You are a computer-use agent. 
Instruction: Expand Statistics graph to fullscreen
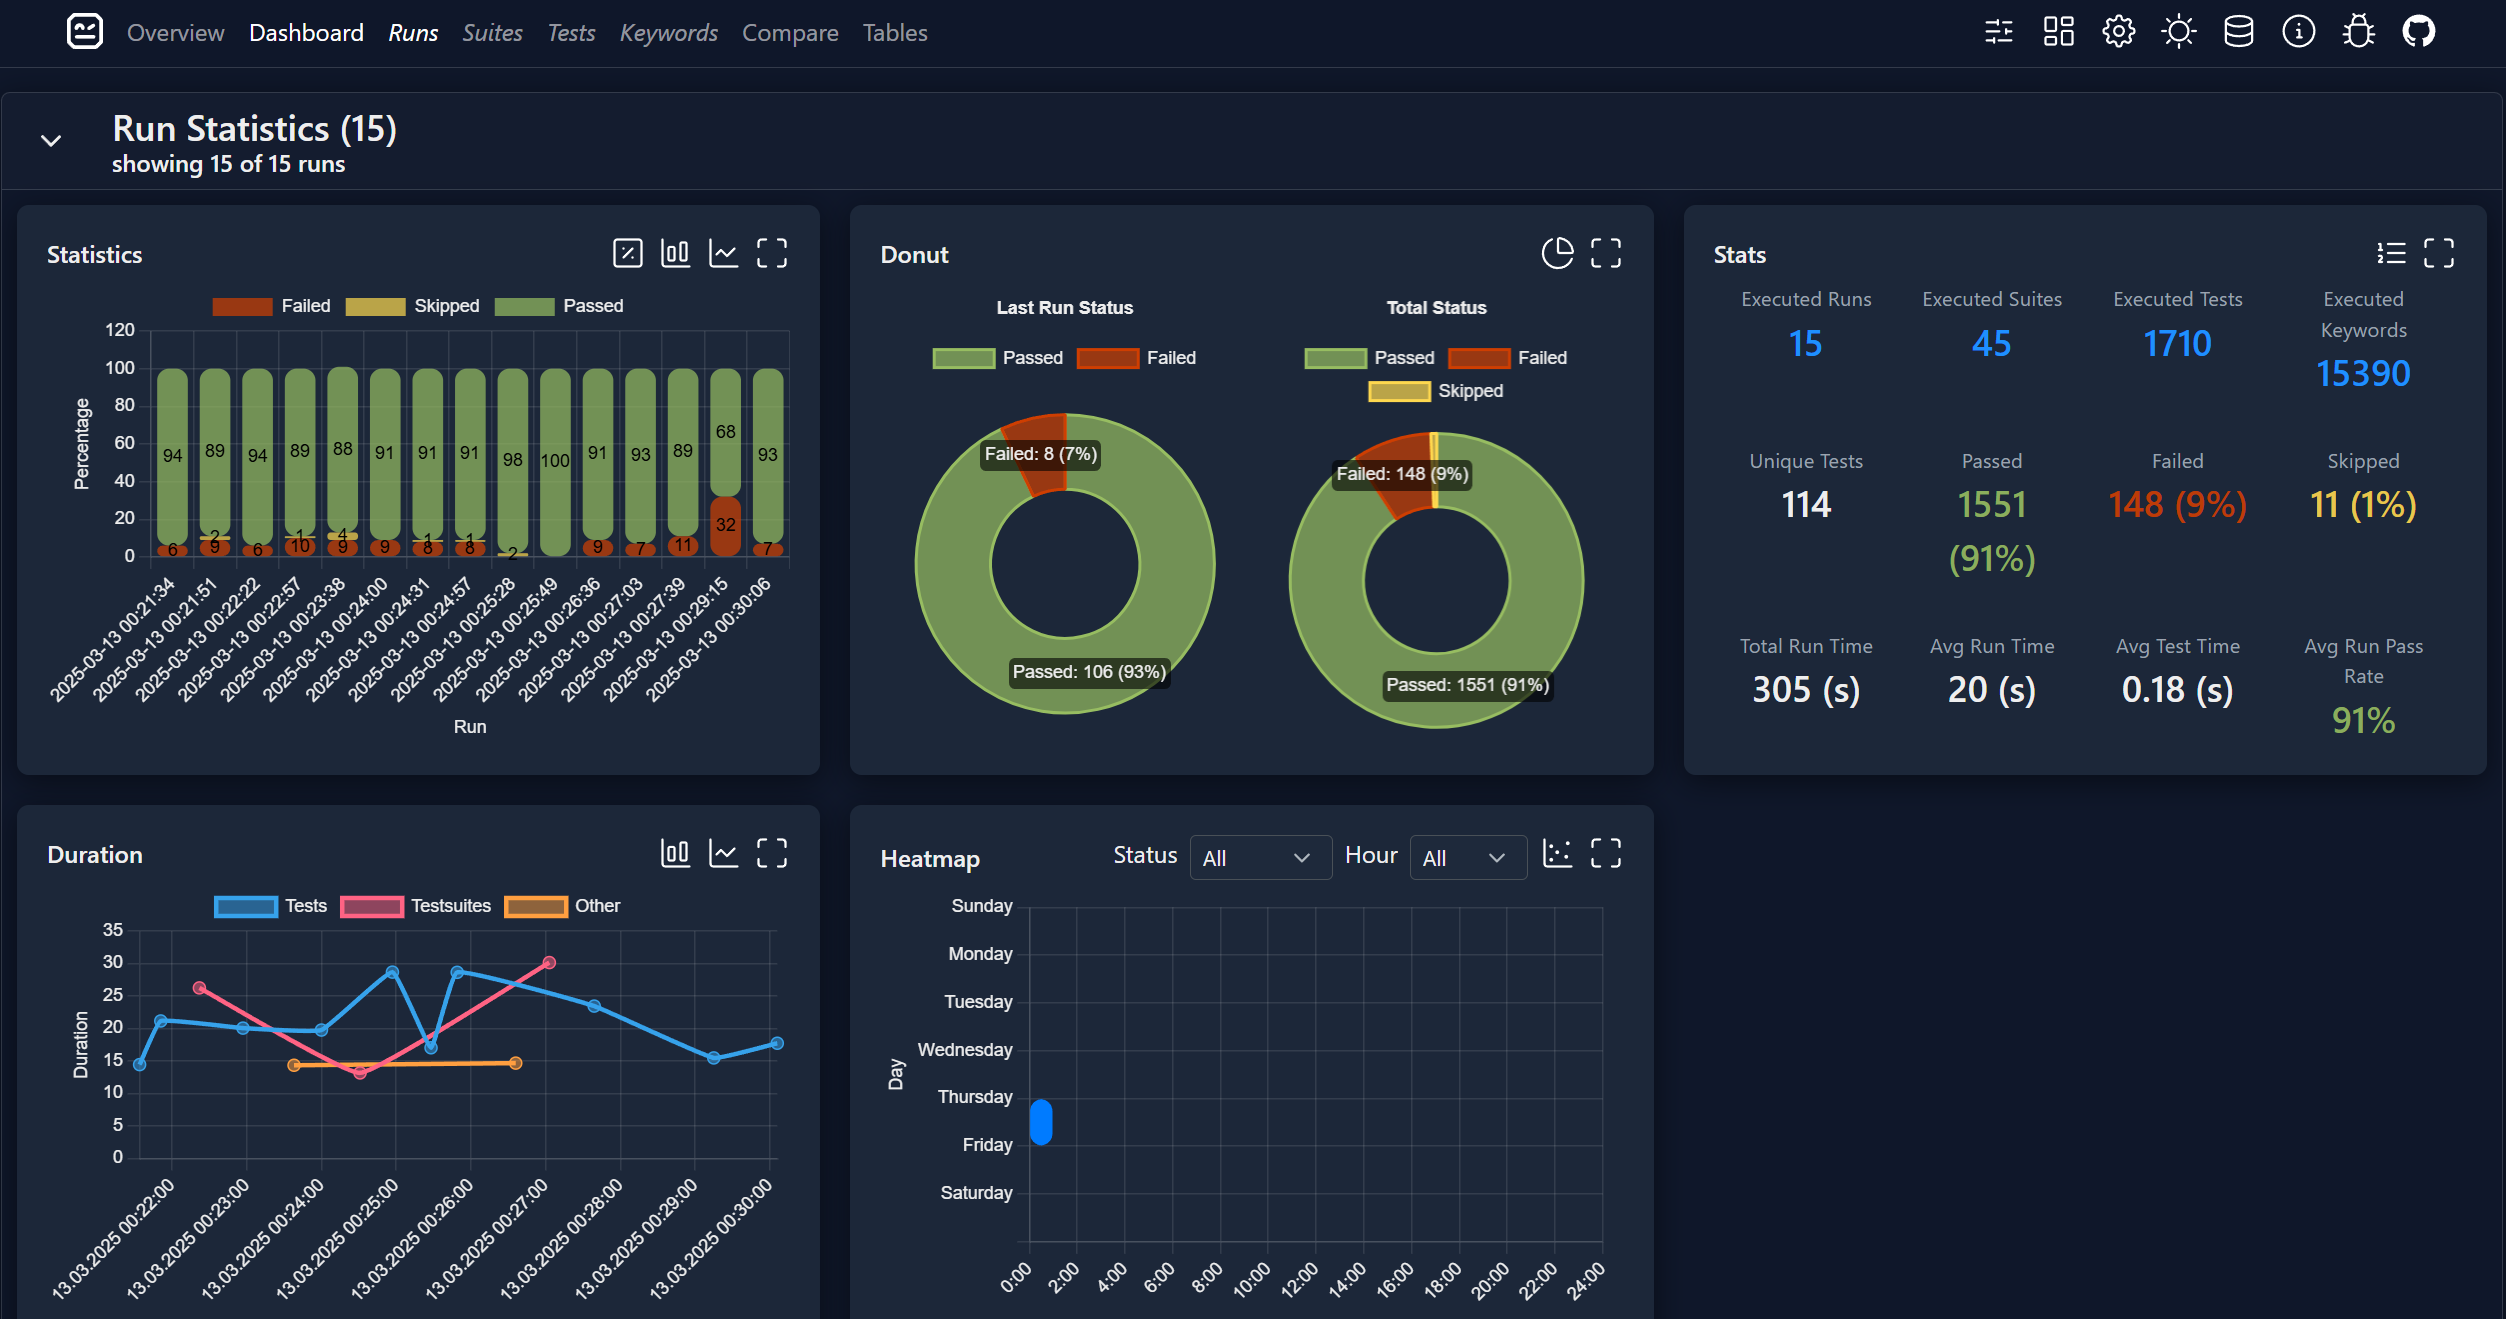pyautogui.click(x=771, y=253)
